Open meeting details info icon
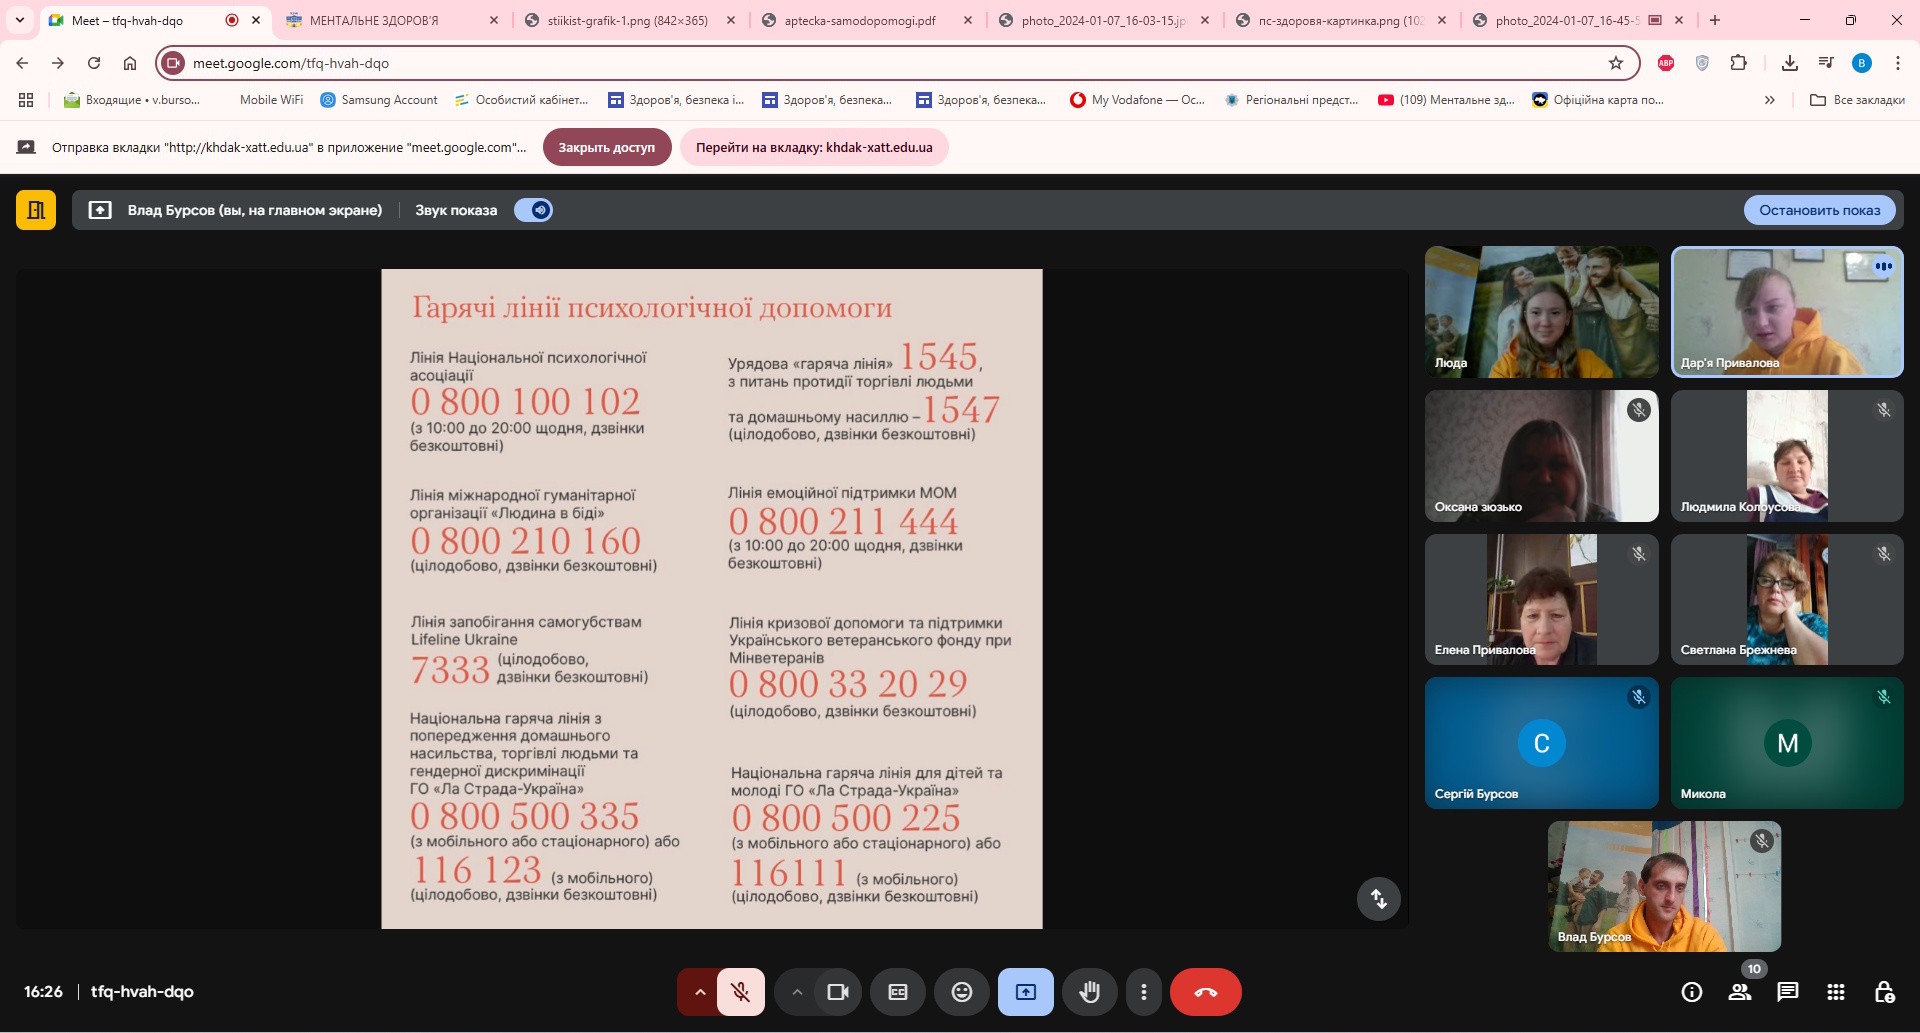 1691,992
